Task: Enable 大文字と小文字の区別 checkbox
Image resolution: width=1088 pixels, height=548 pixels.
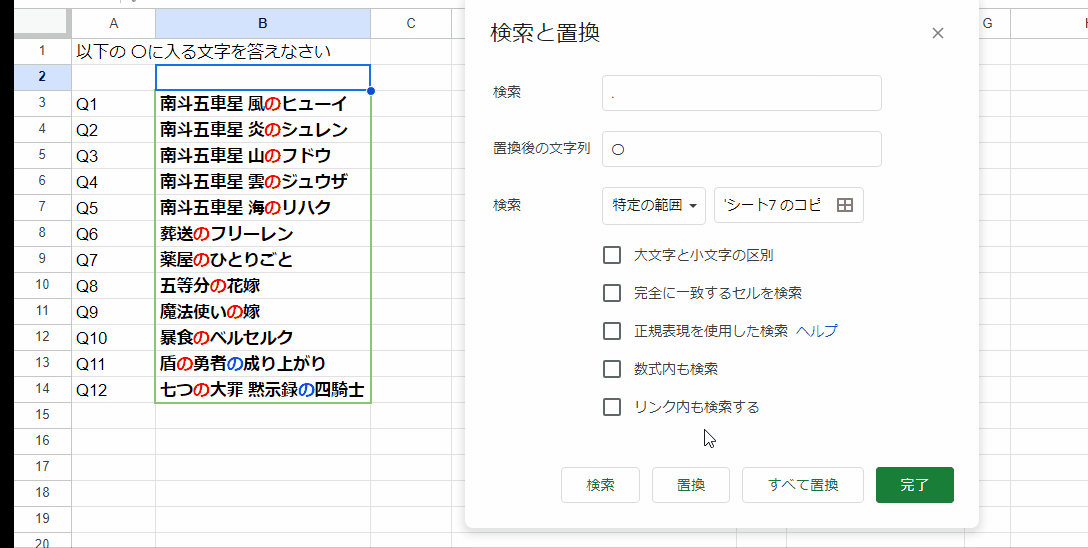Action: pyautogui.click(x=611, y=255)
